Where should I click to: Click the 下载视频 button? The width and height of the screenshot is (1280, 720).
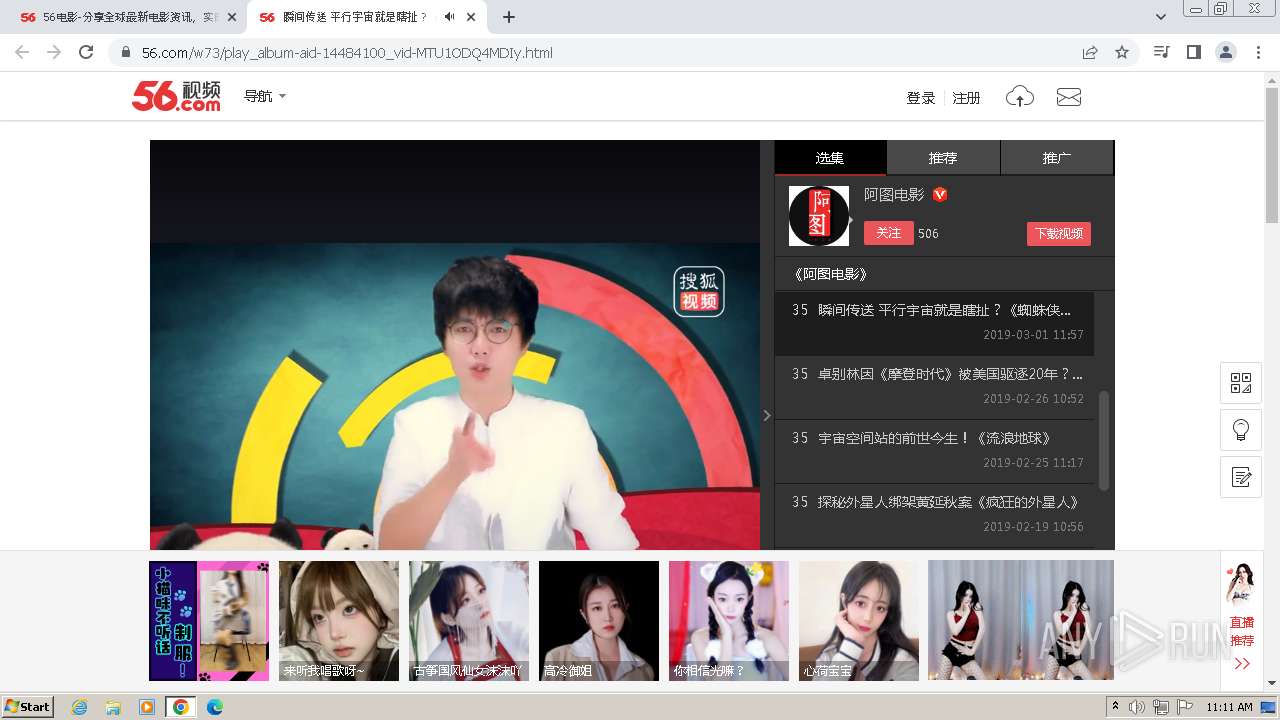[x=1059, y=234]
